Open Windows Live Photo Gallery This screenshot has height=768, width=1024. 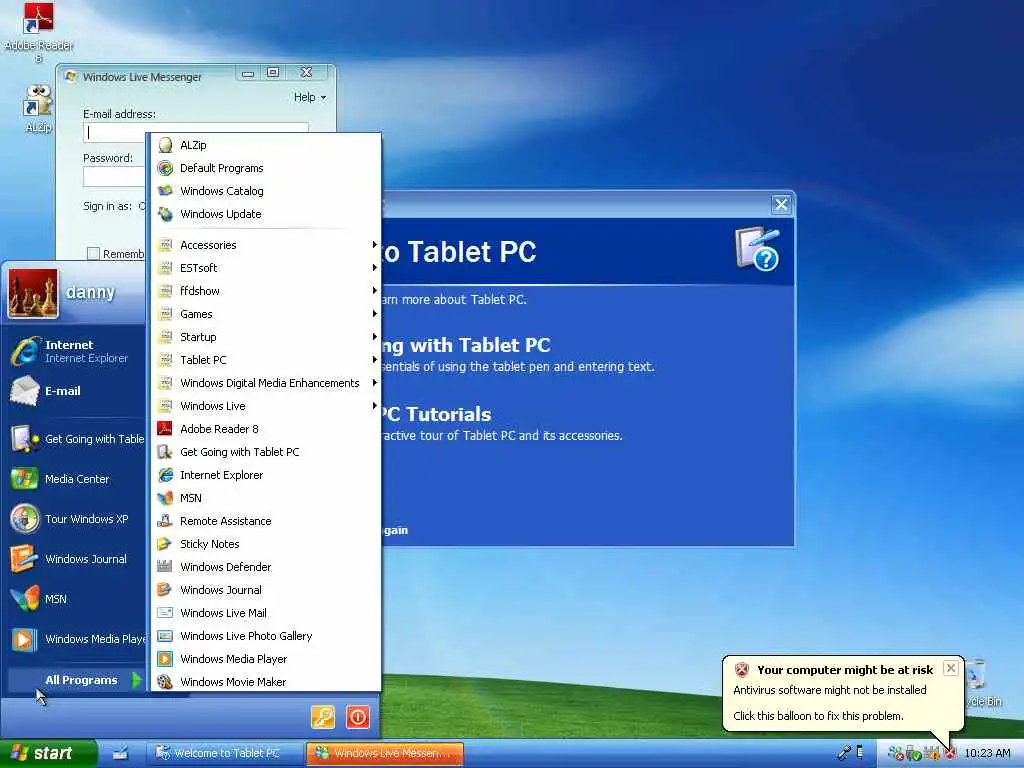point(266,635)
